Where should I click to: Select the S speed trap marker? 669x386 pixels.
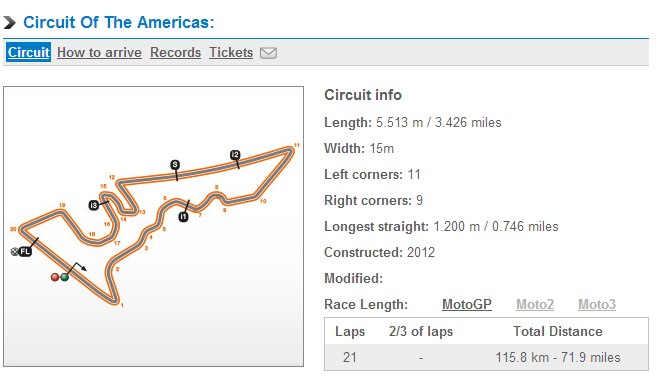[175, 164]
